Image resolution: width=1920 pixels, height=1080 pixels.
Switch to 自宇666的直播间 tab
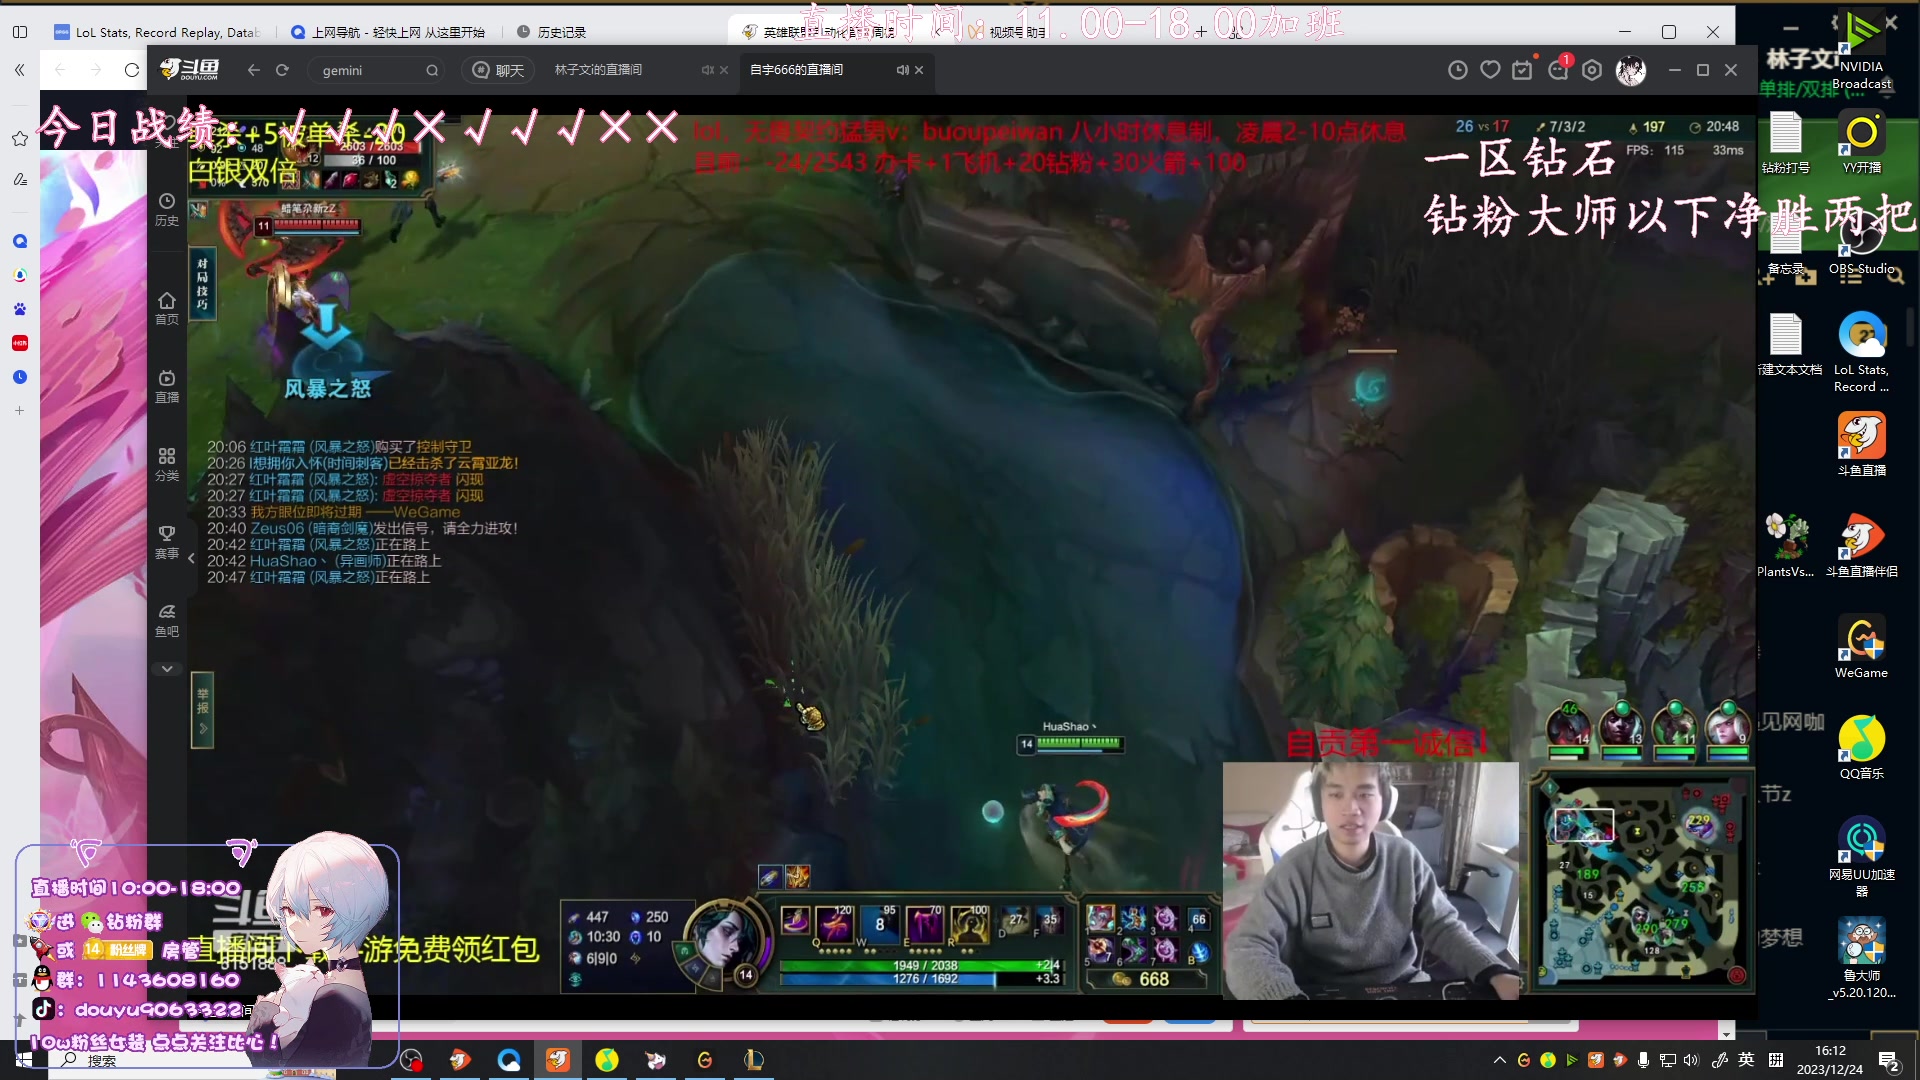pyautogui.click(x=796, y=70)
